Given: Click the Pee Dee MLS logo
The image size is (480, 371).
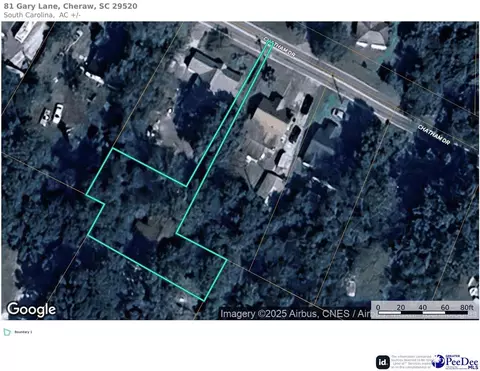Looking at the screenshot, I should (x=456, y=362).
